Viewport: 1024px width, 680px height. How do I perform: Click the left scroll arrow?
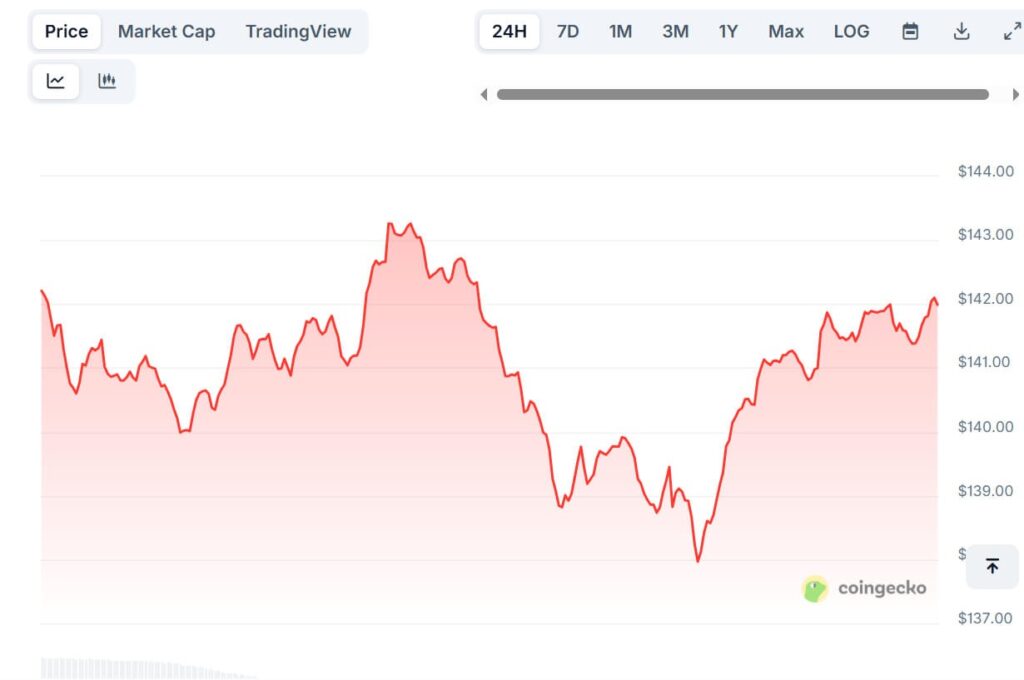tap(484, 95)
